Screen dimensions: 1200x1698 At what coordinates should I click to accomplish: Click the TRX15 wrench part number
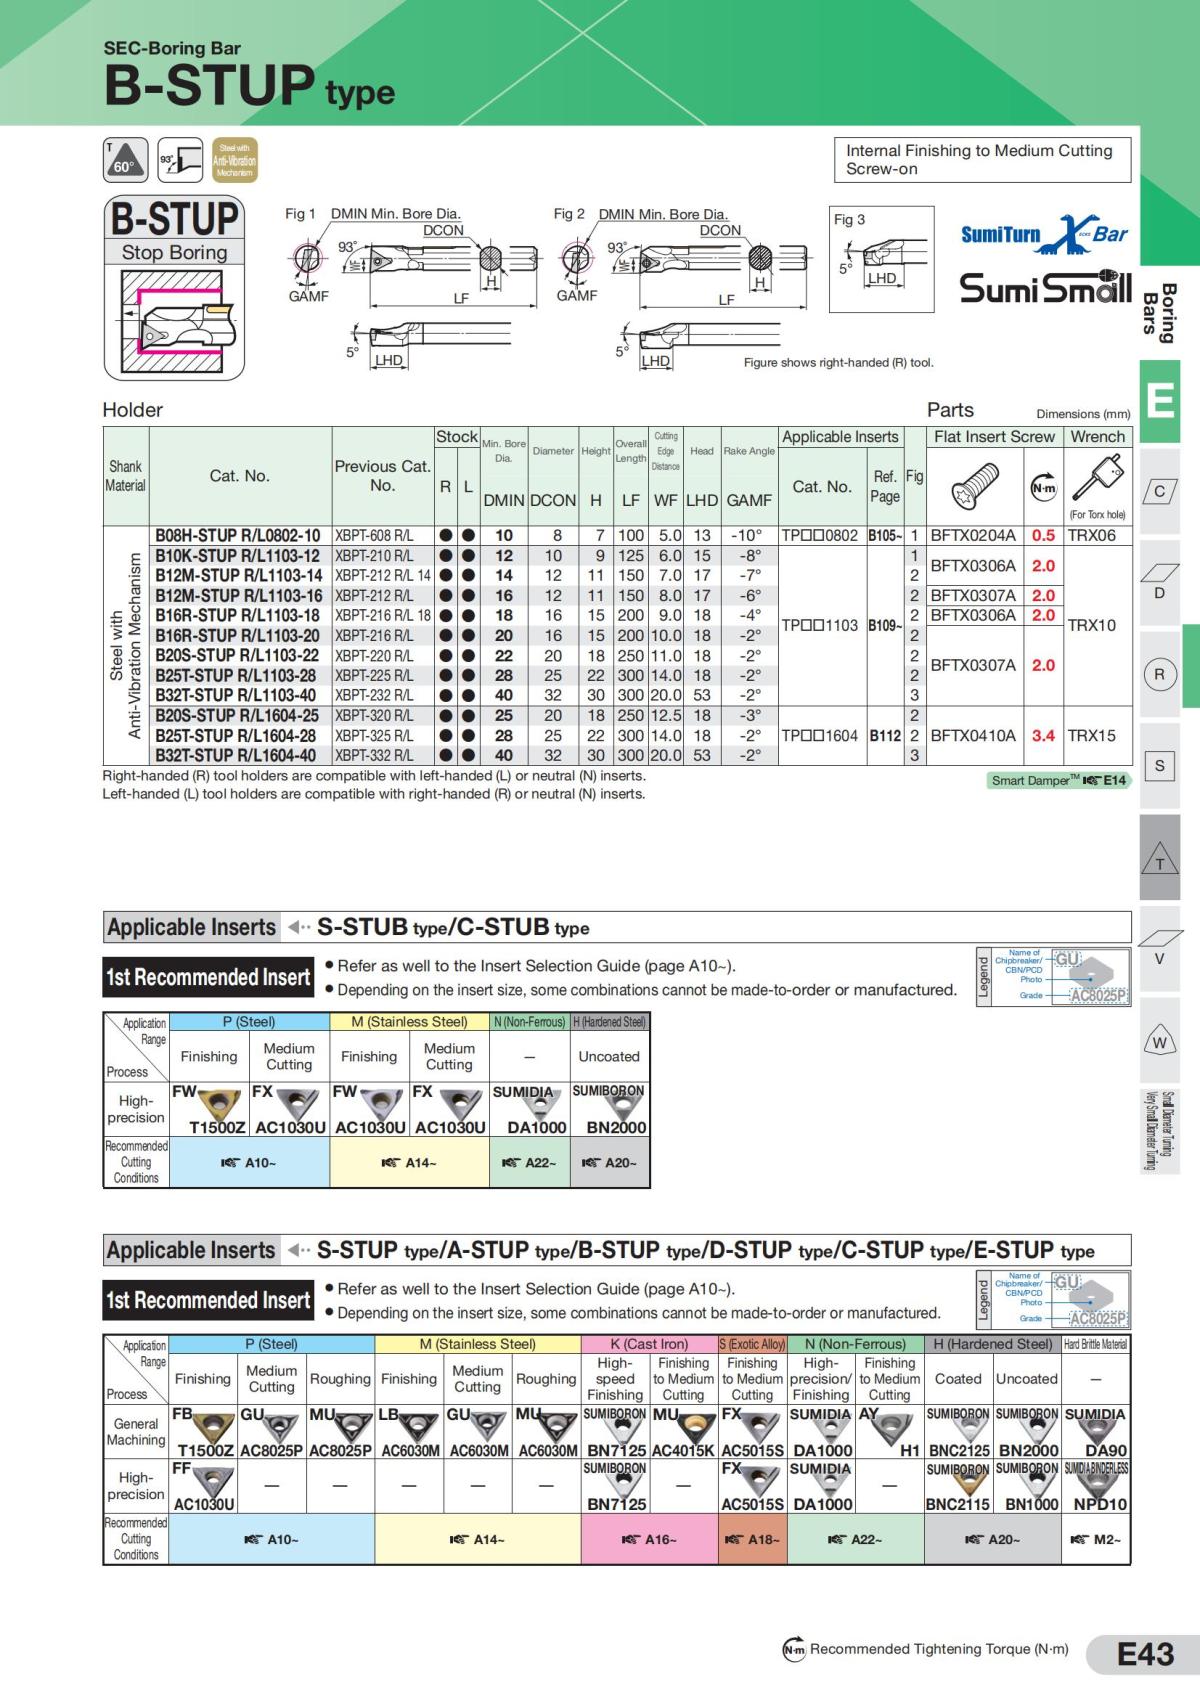(x=1091, y=735)
